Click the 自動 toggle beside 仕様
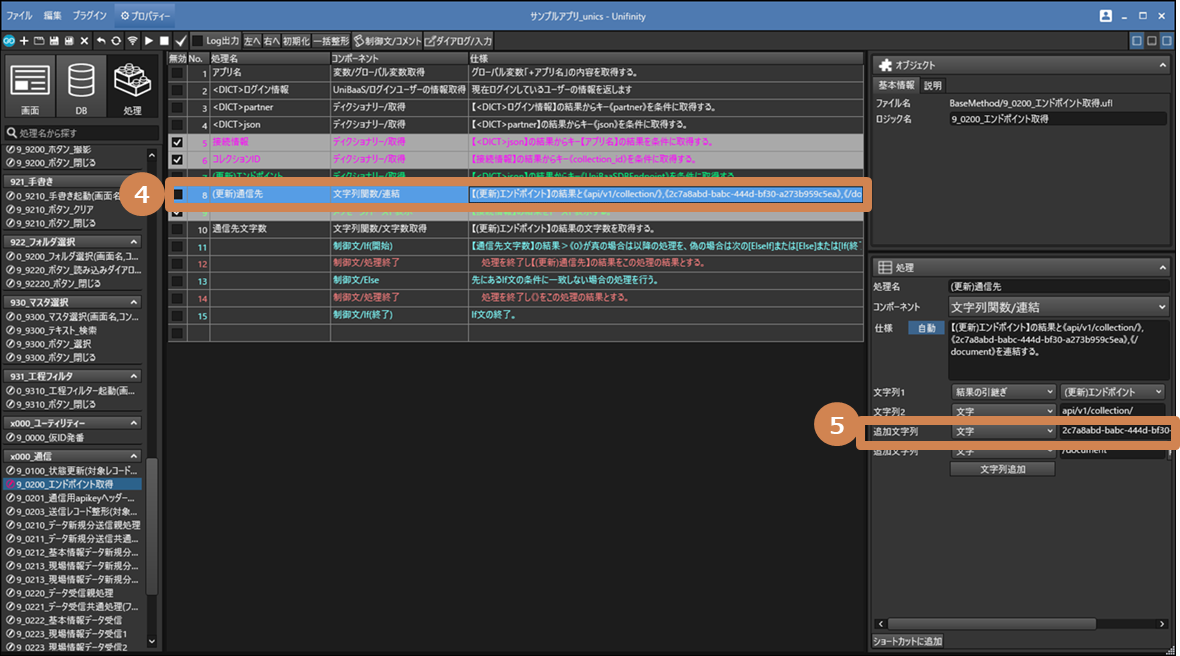This screenshot has height=656, width=1180. point(926,328)
